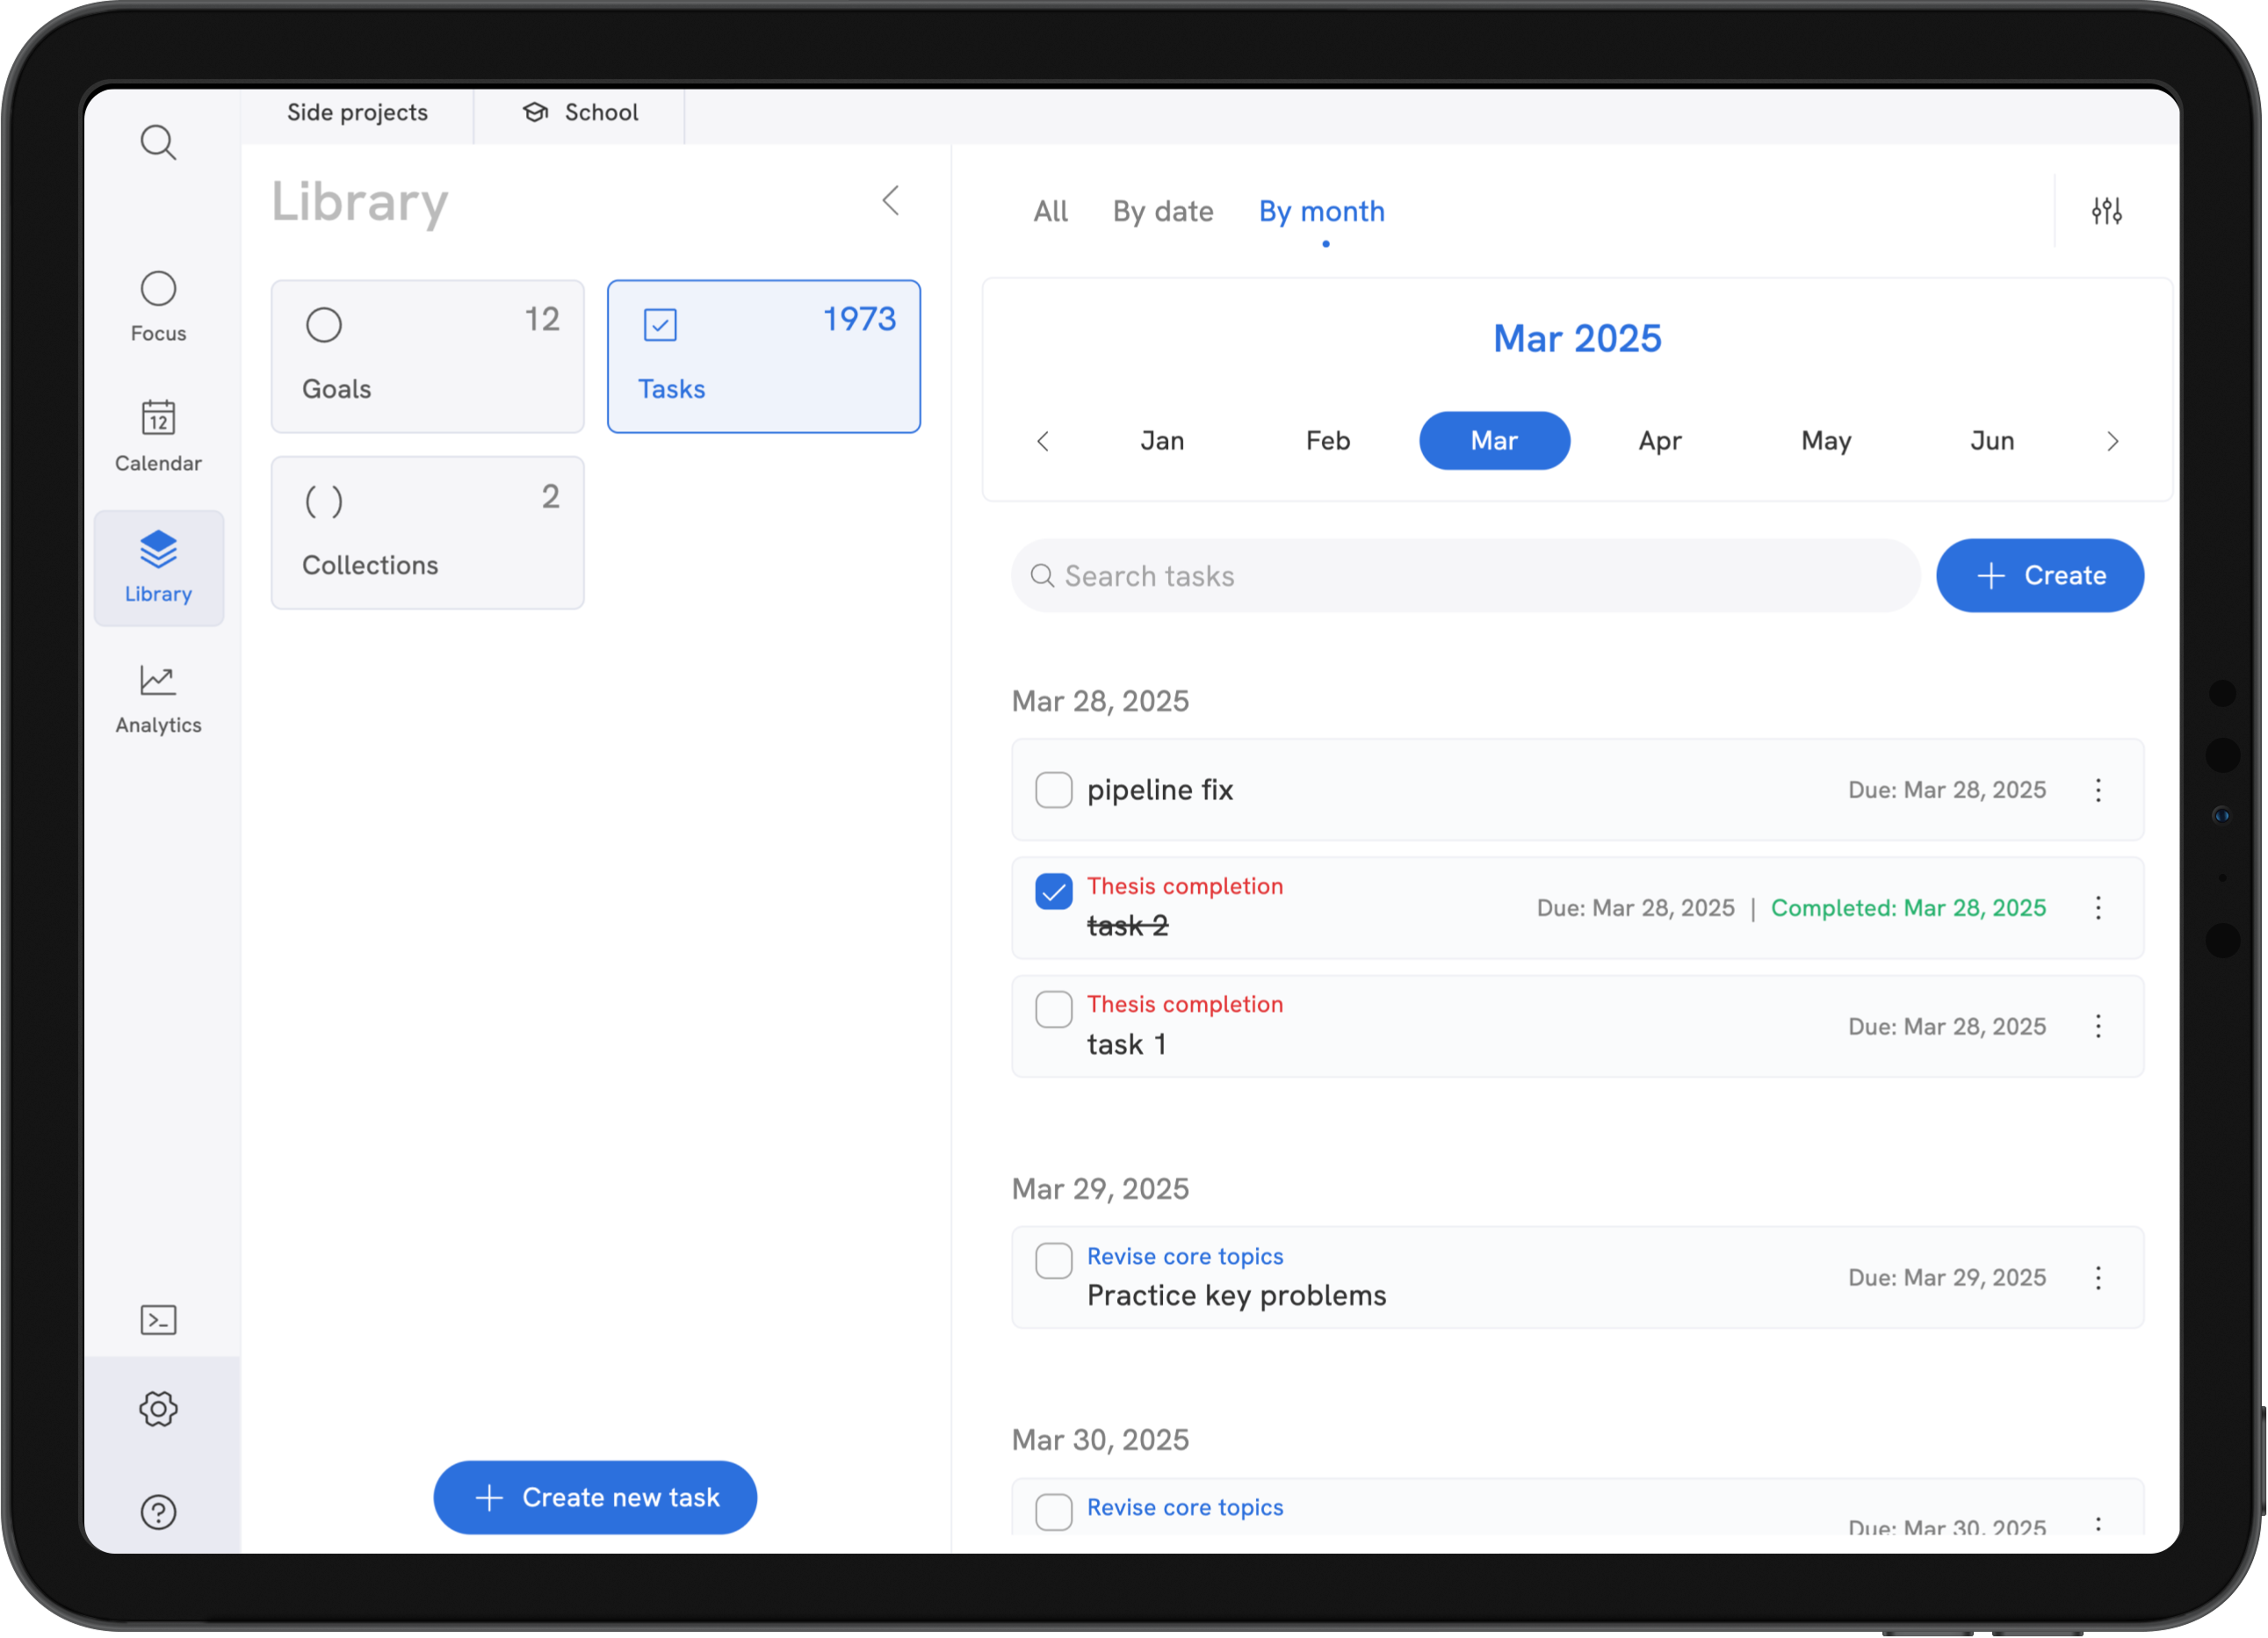Select Apr in the month picker
This screenshot has width=2268, height=1638.
(x=1660, y=441)
